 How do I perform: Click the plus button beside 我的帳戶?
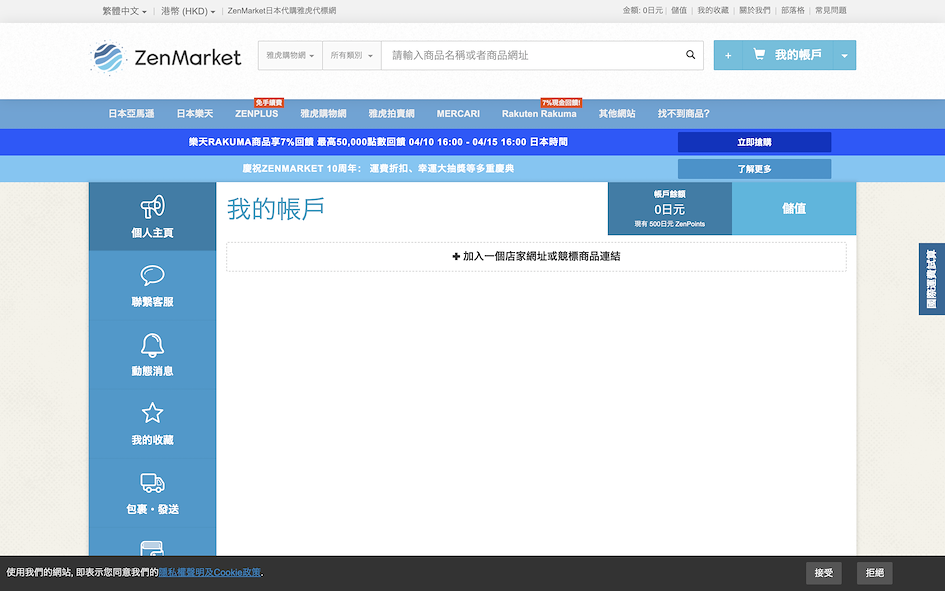[x=728, y=55]
